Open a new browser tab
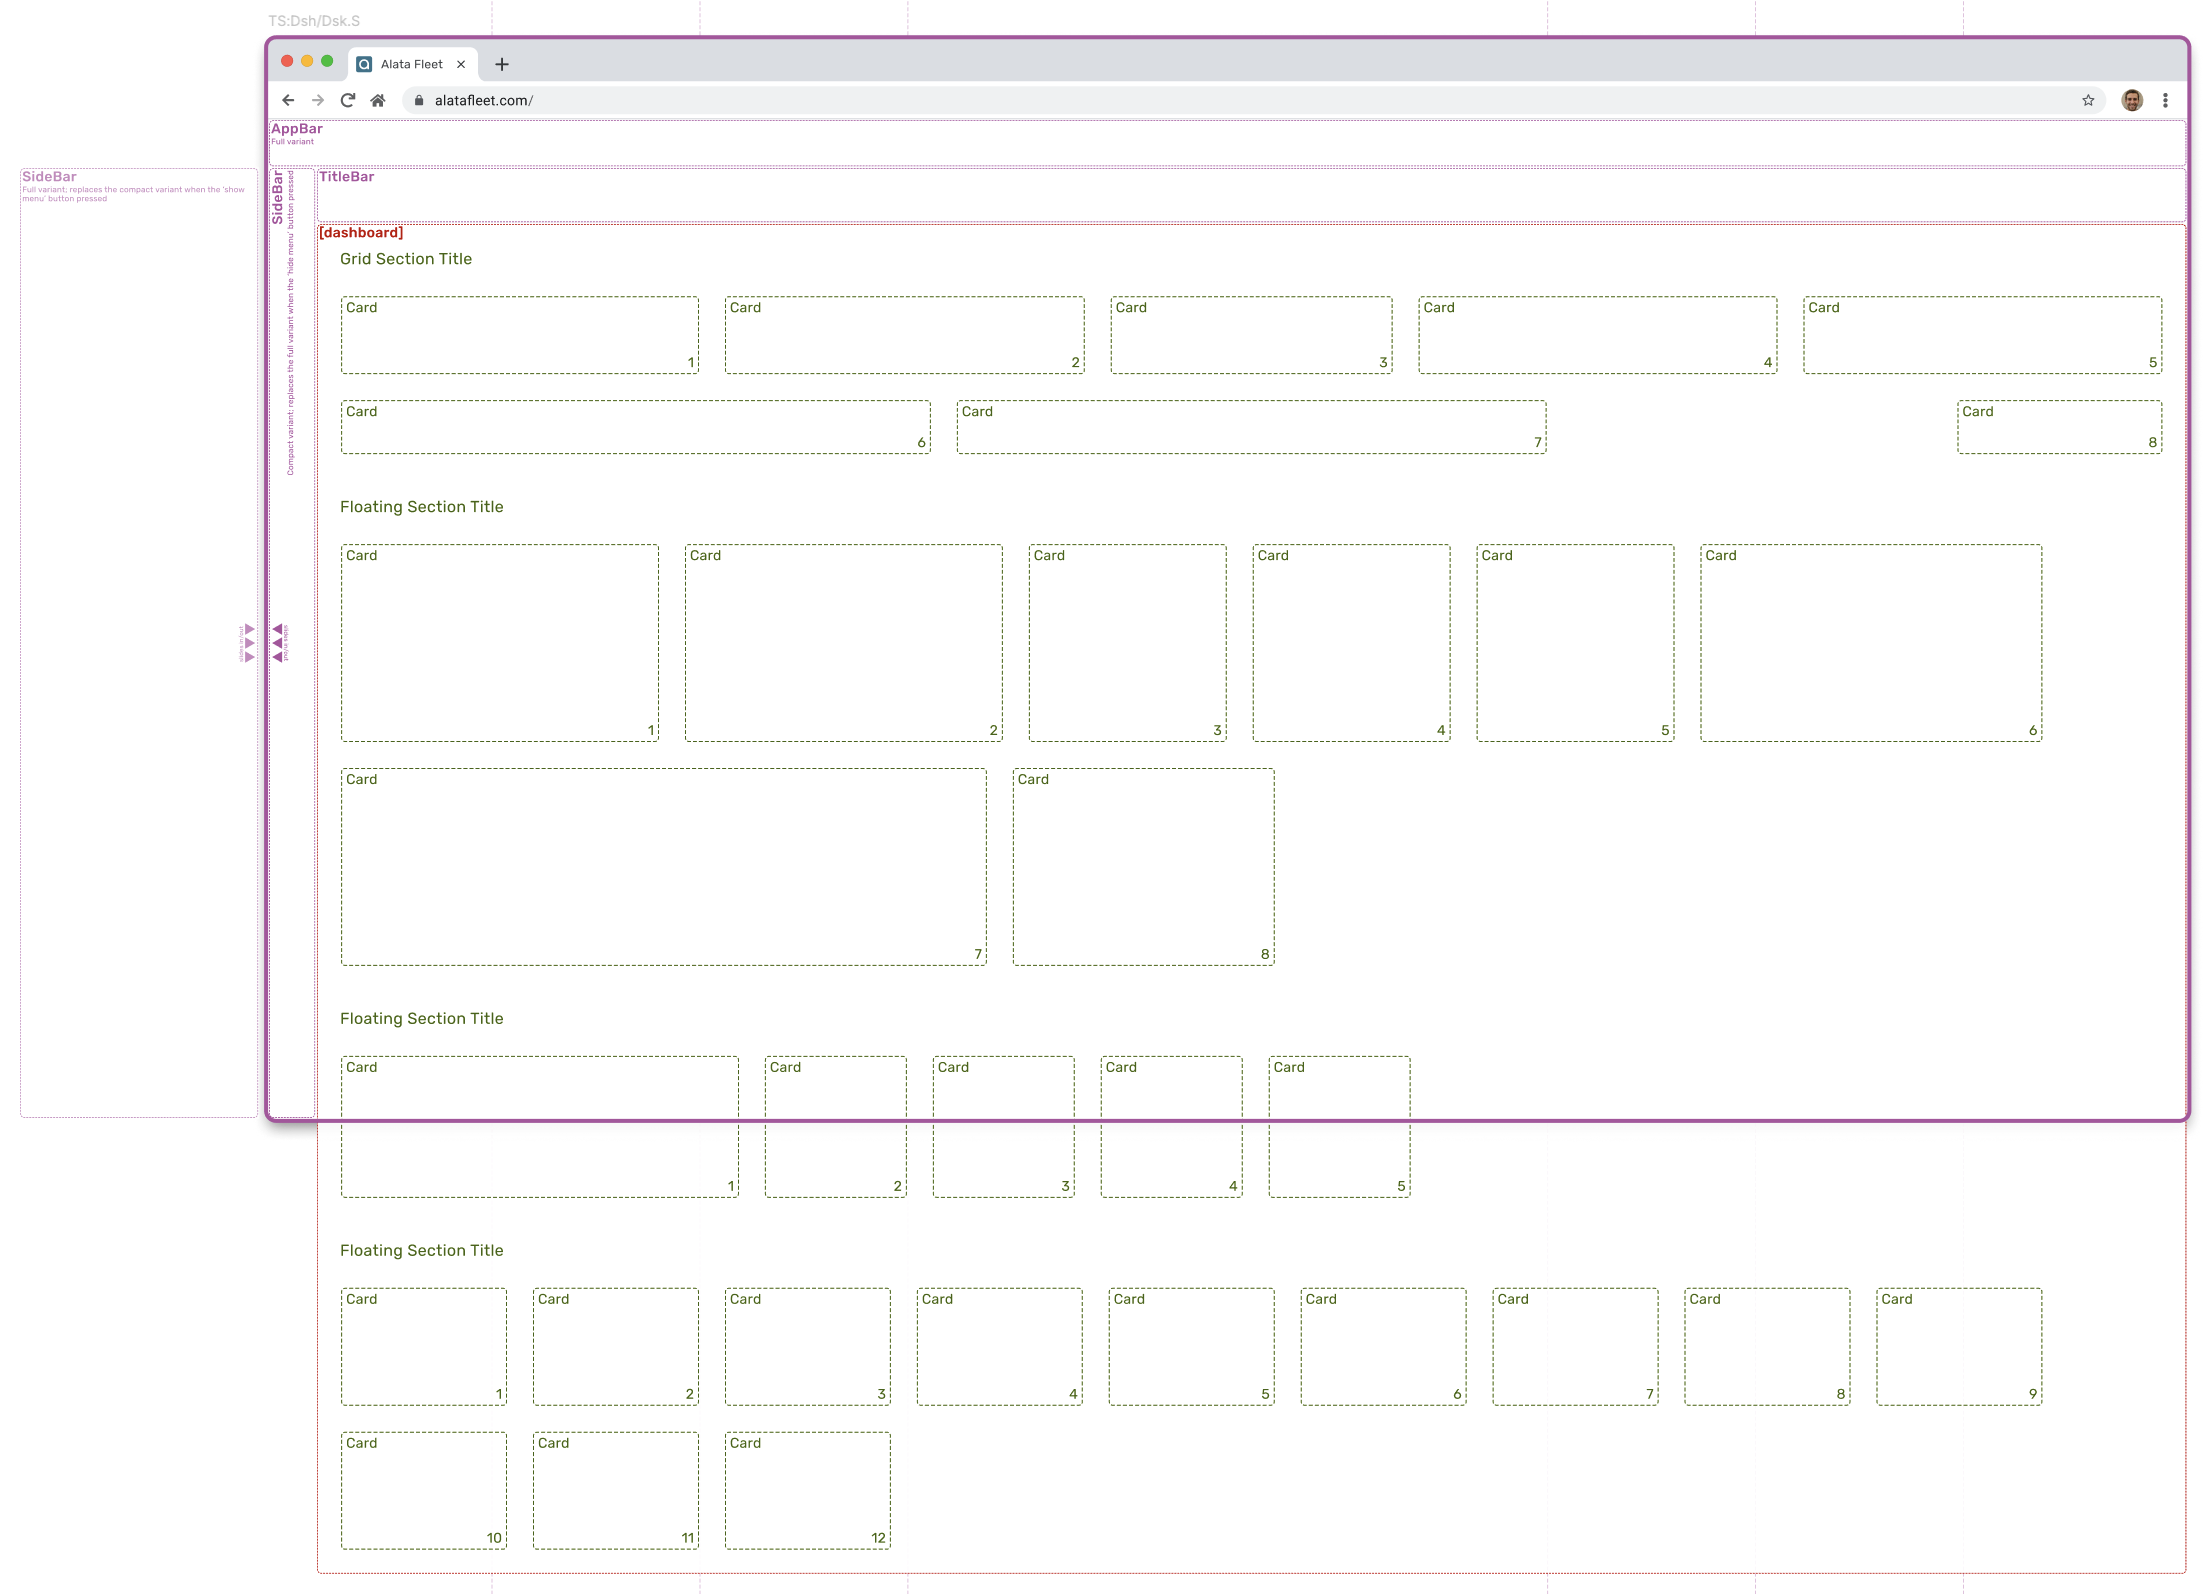Image resolution: width=2210 pixels, height=1594 pixels. pyautogui.click(x=502, y=64)
